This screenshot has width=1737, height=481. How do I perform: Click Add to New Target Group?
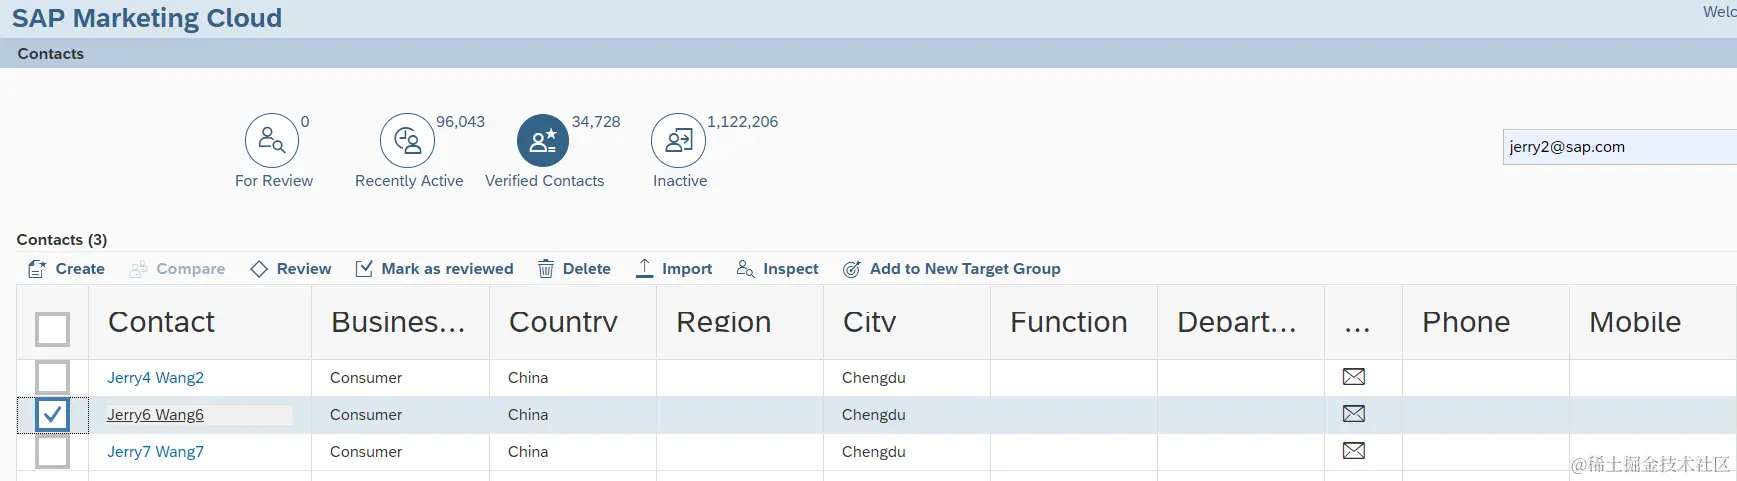click(952, 269)
